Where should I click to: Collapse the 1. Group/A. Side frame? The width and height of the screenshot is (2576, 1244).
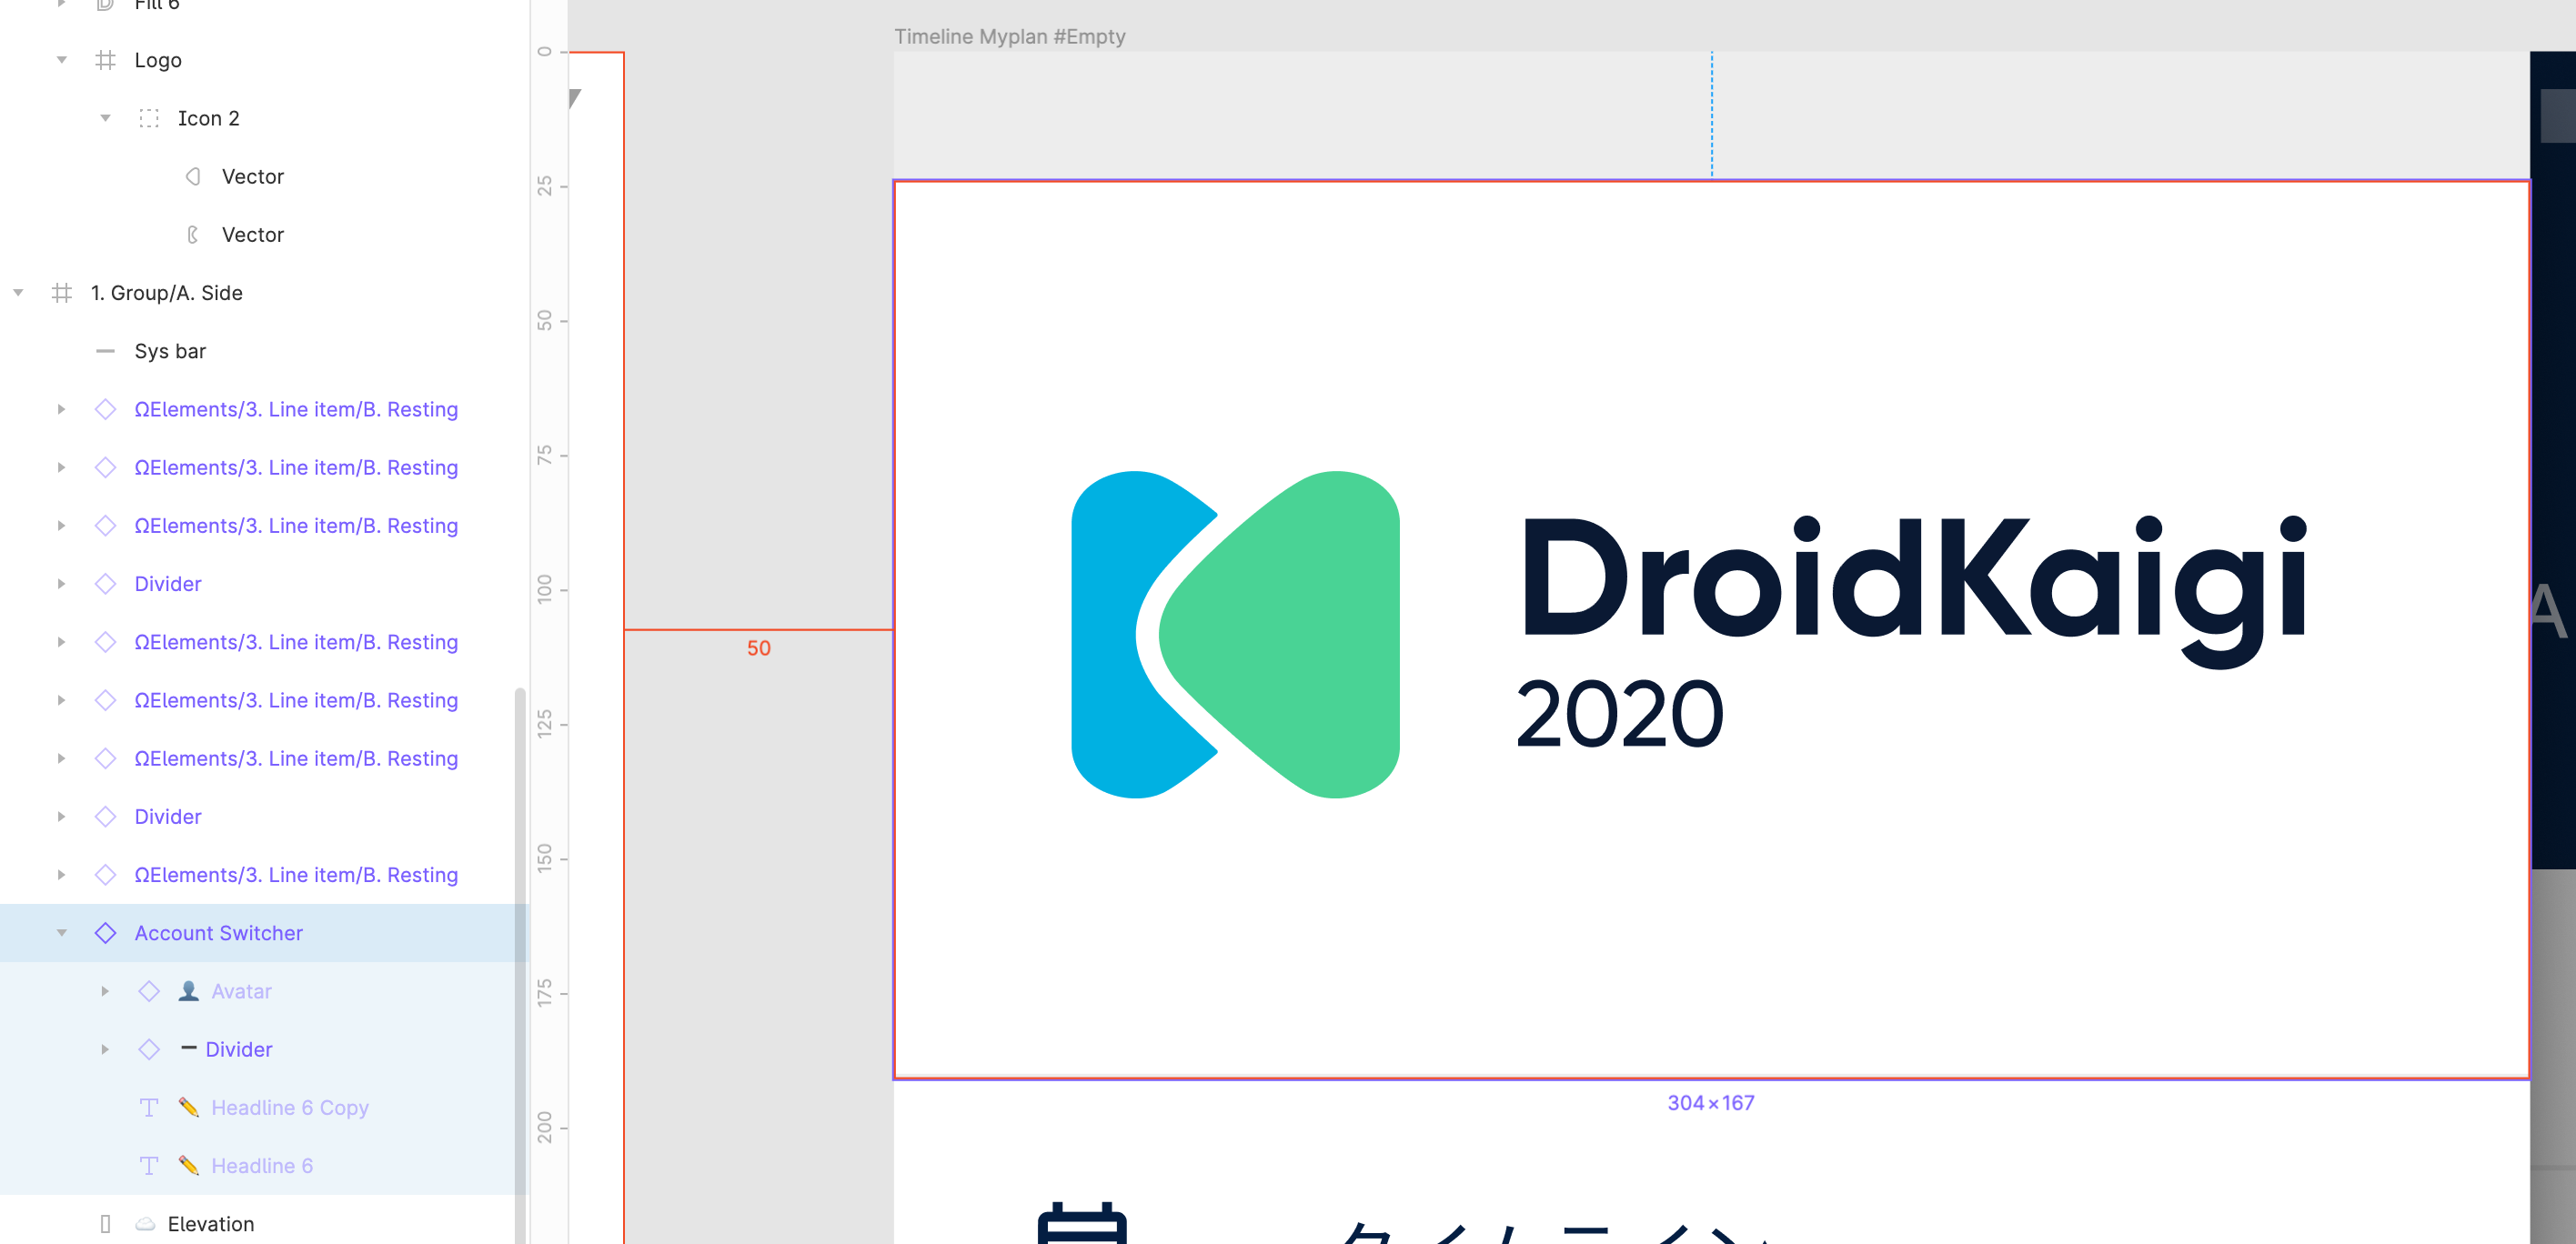point(18,293)
